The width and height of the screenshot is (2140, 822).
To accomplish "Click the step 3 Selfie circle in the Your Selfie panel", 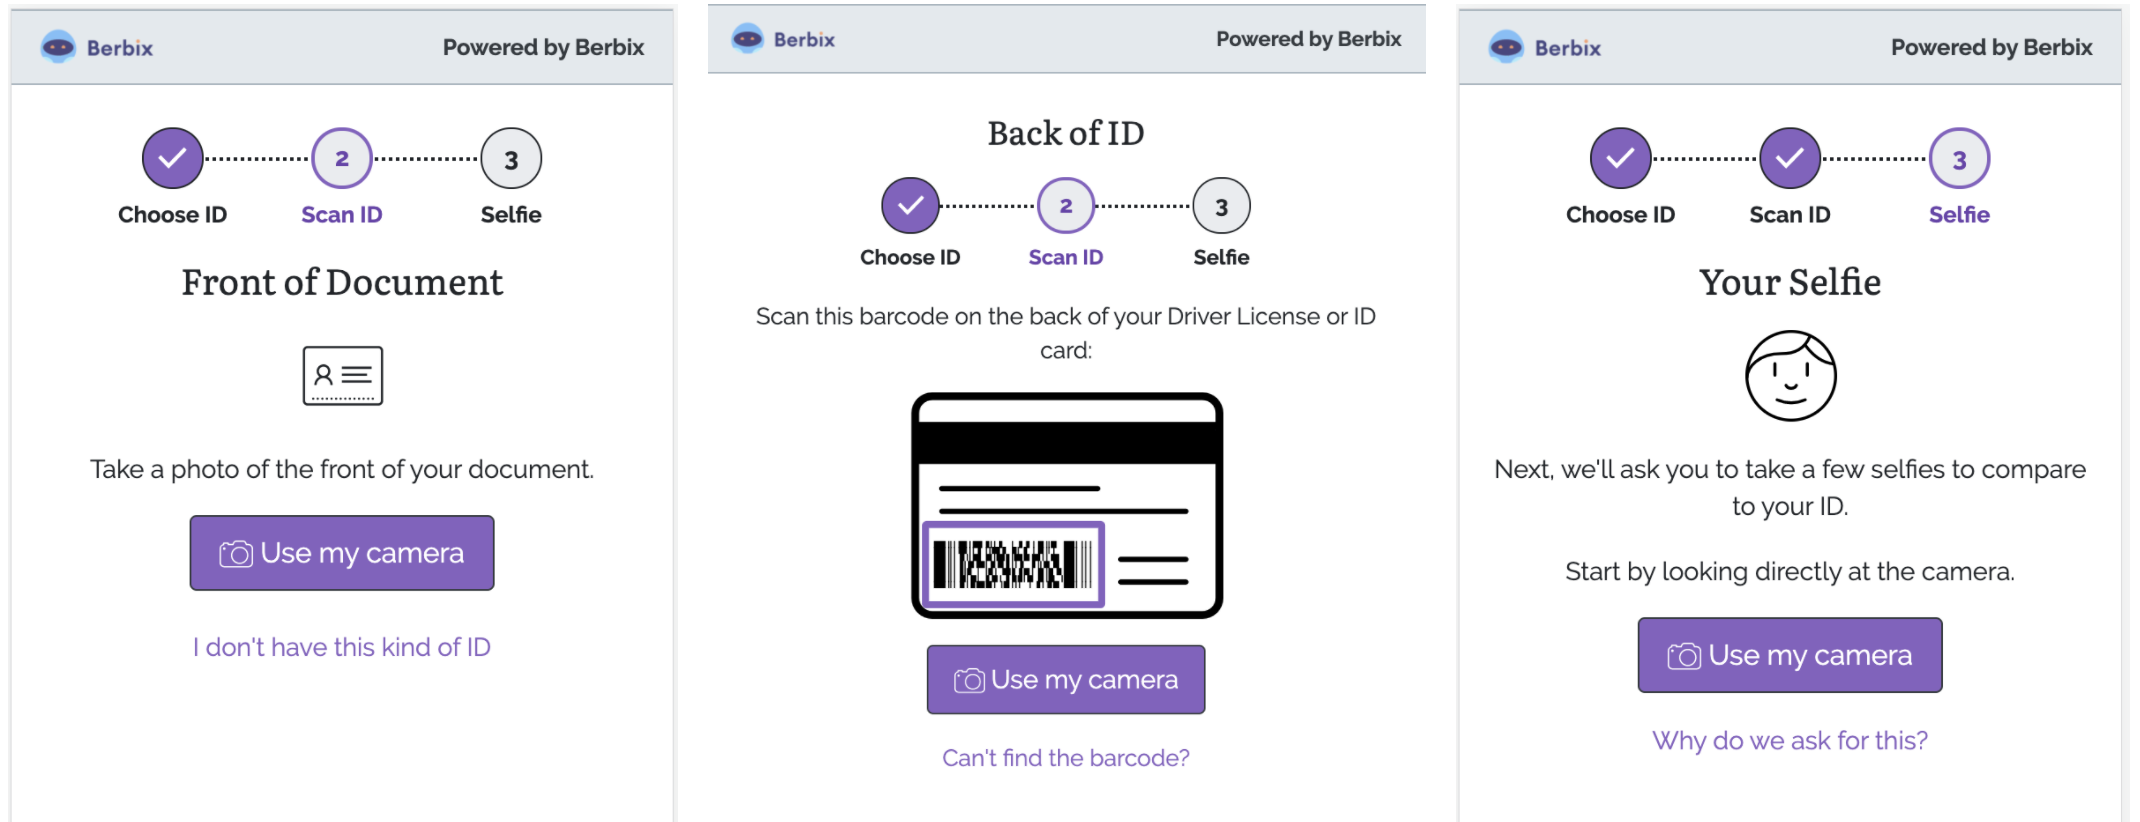I will point(1959,158).
